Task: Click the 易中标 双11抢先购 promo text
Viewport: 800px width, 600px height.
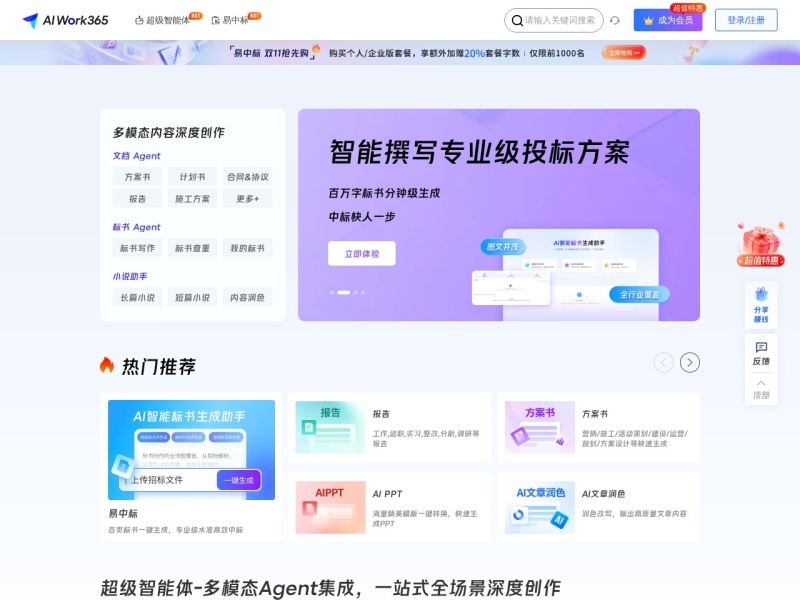Action: (271, 53)
